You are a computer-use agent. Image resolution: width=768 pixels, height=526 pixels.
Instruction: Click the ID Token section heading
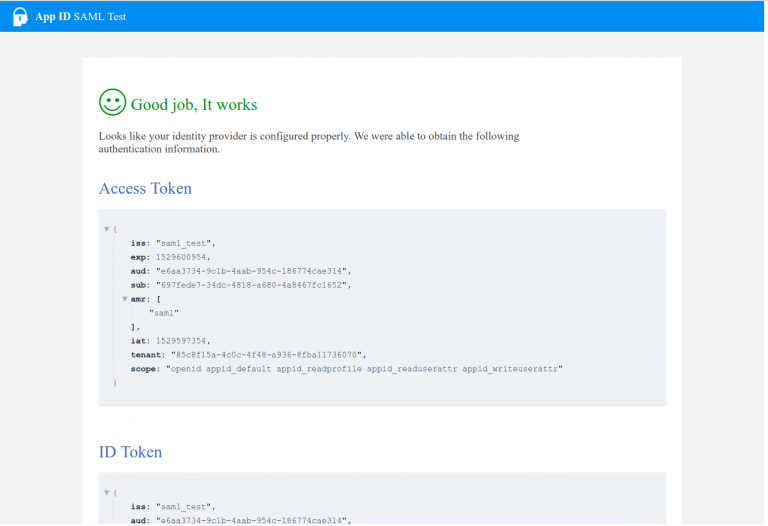coord(130,452)
